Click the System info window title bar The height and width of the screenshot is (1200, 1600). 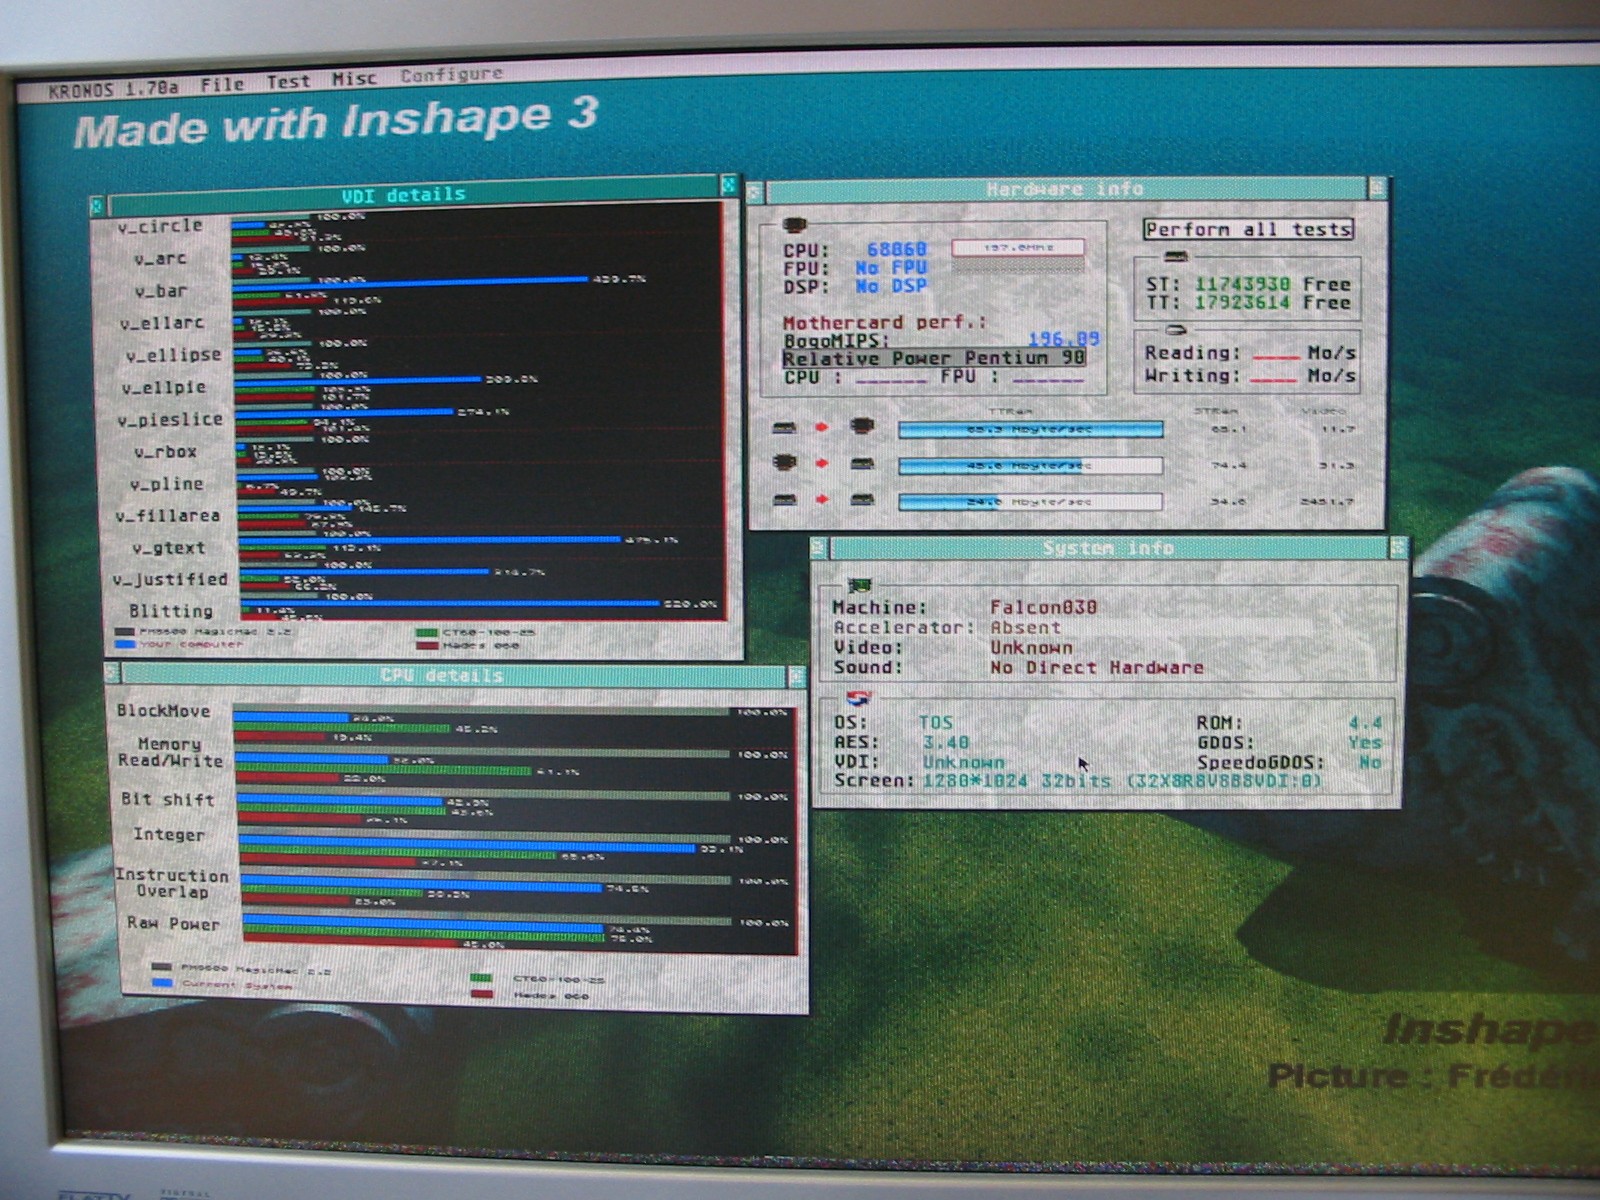coord(1108,548)
